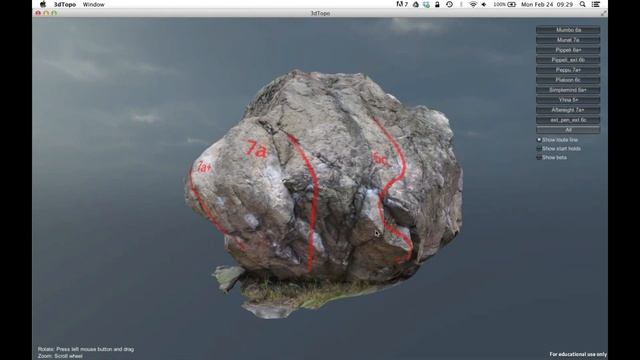Pick the Simplemind 6a+ route

point(568,90)
